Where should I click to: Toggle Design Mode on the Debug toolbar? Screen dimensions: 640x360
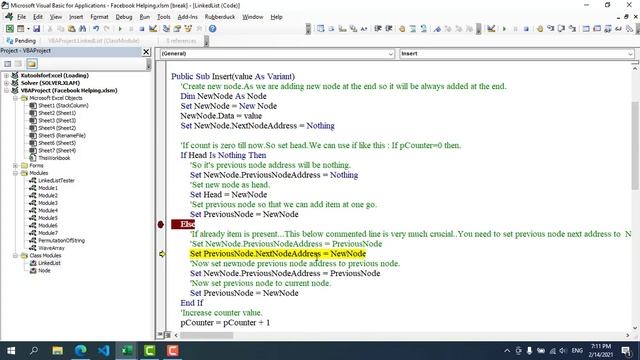pyautogui.click(x=491, y=29)
